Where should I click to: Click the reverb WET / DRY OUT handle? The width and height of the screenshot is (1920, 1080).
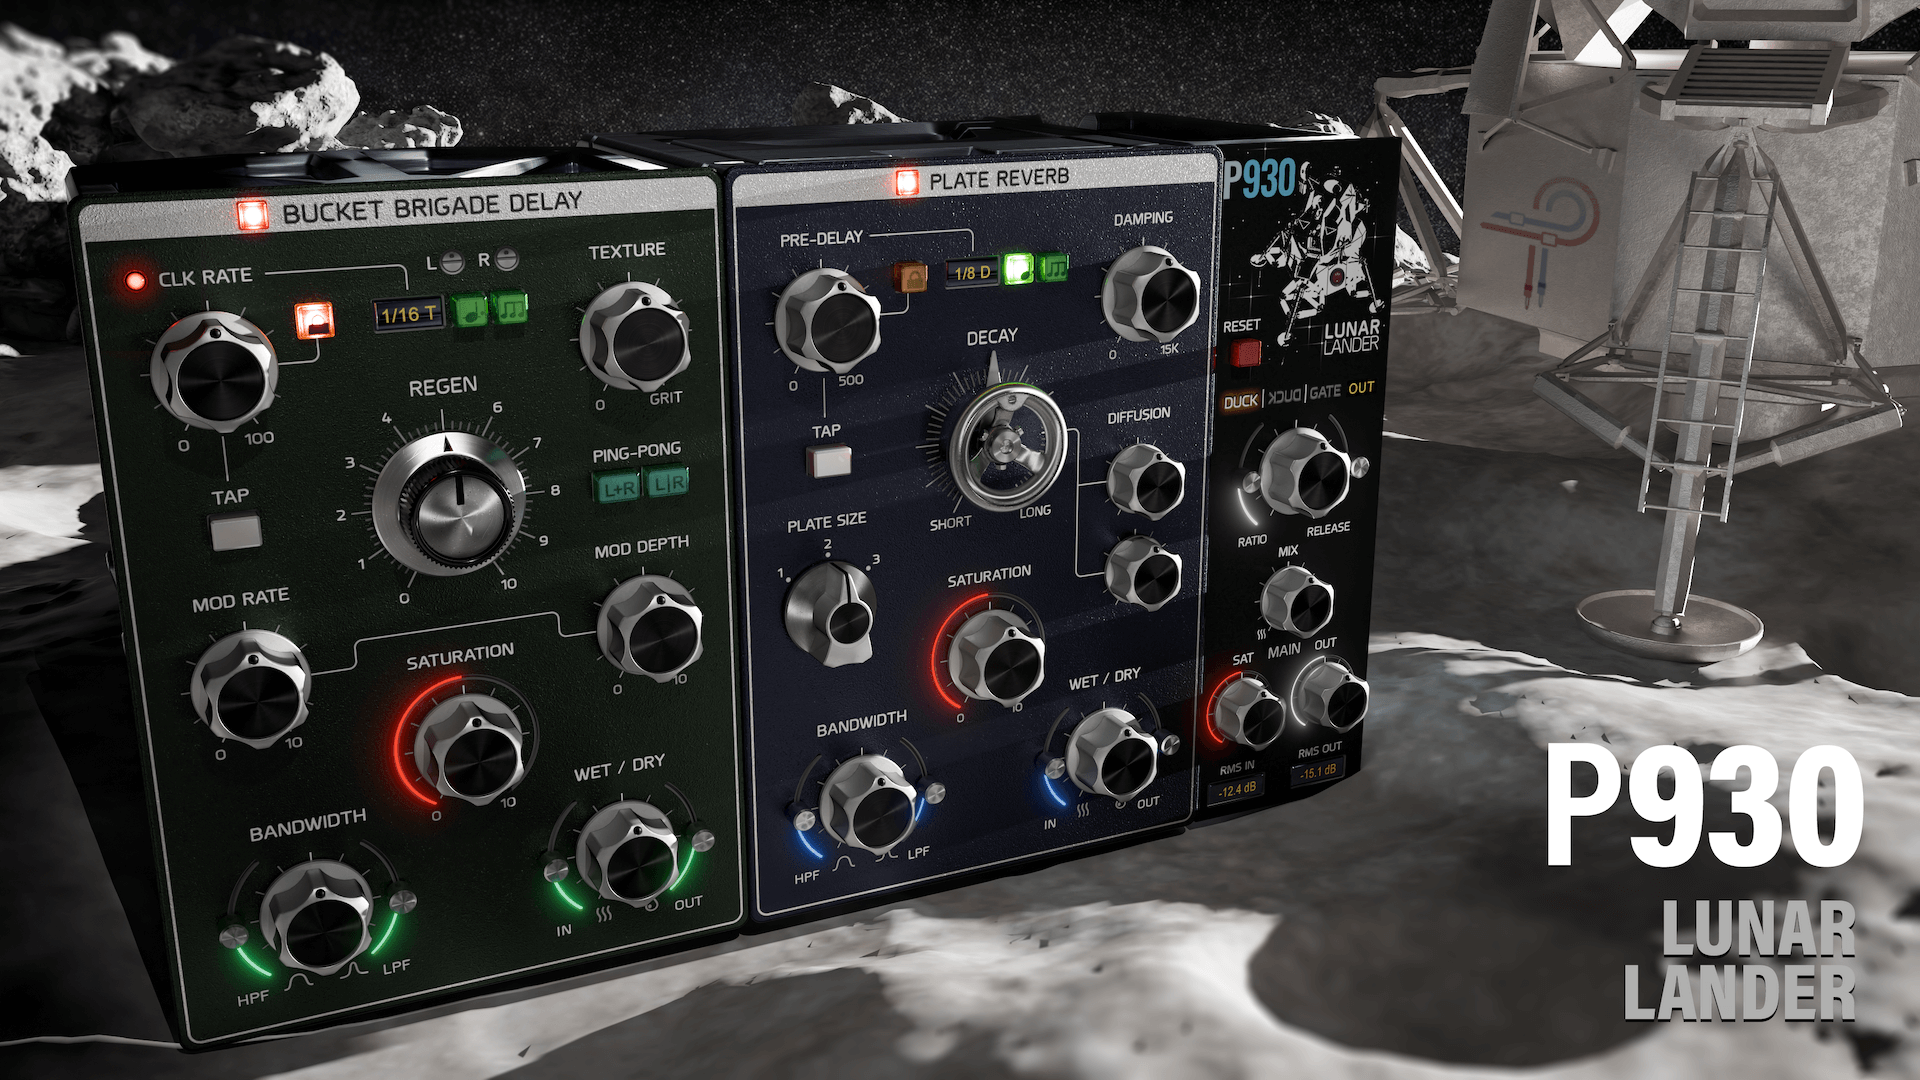pos(1170,744)
